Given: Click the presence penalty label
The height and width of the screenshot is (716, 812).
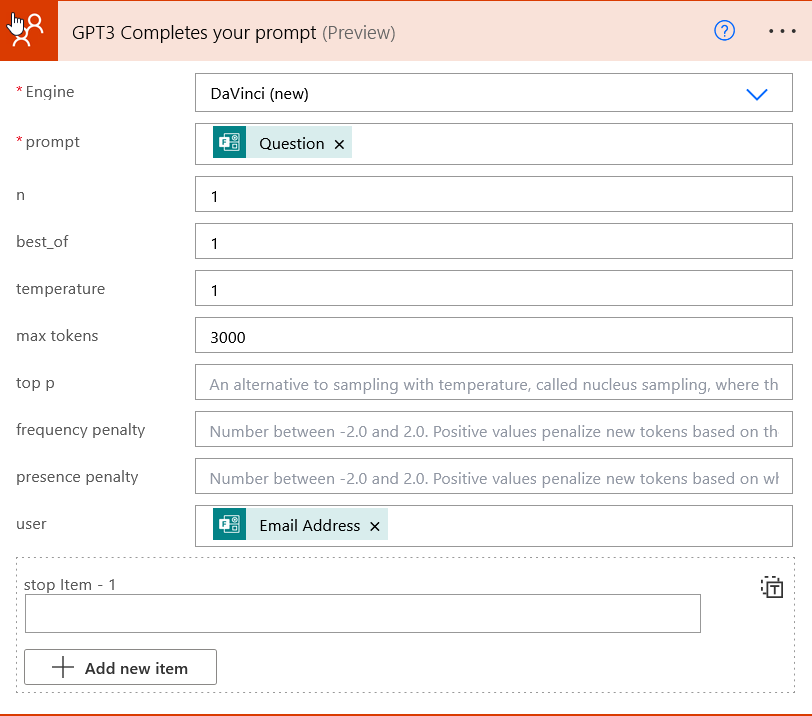Looking at the screenshot, I should [x=77, y=477].
